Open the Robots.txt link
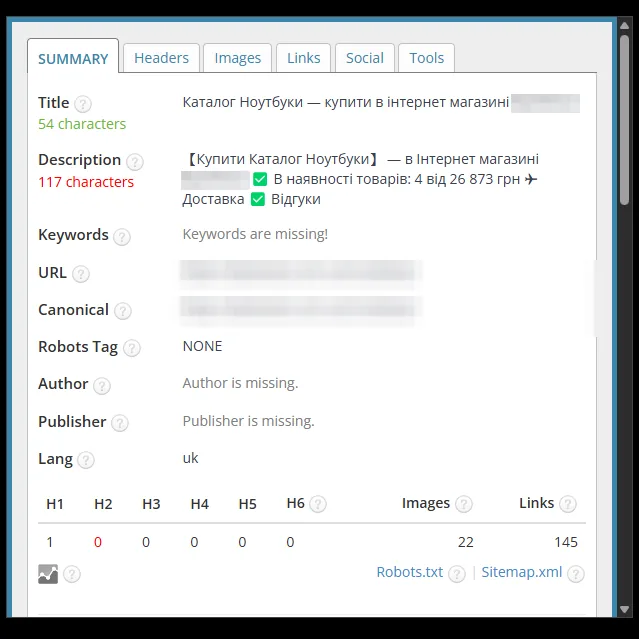The image size is (639, 639). [410, 572]
